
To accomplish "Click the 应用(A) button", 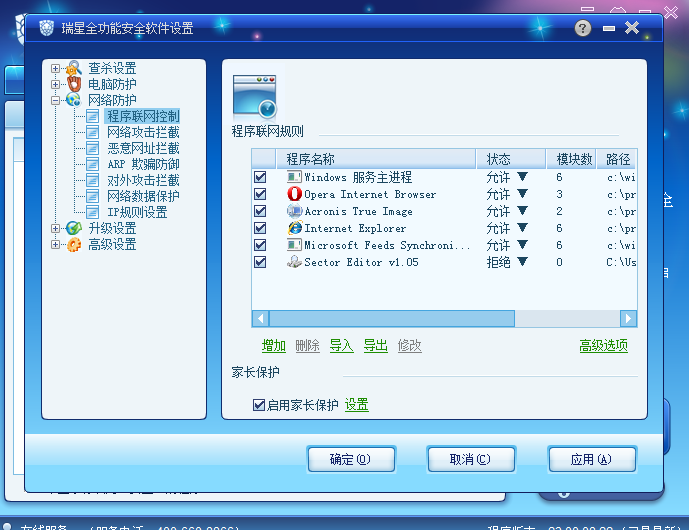I will pyautogui.click(x=592, y=460).
